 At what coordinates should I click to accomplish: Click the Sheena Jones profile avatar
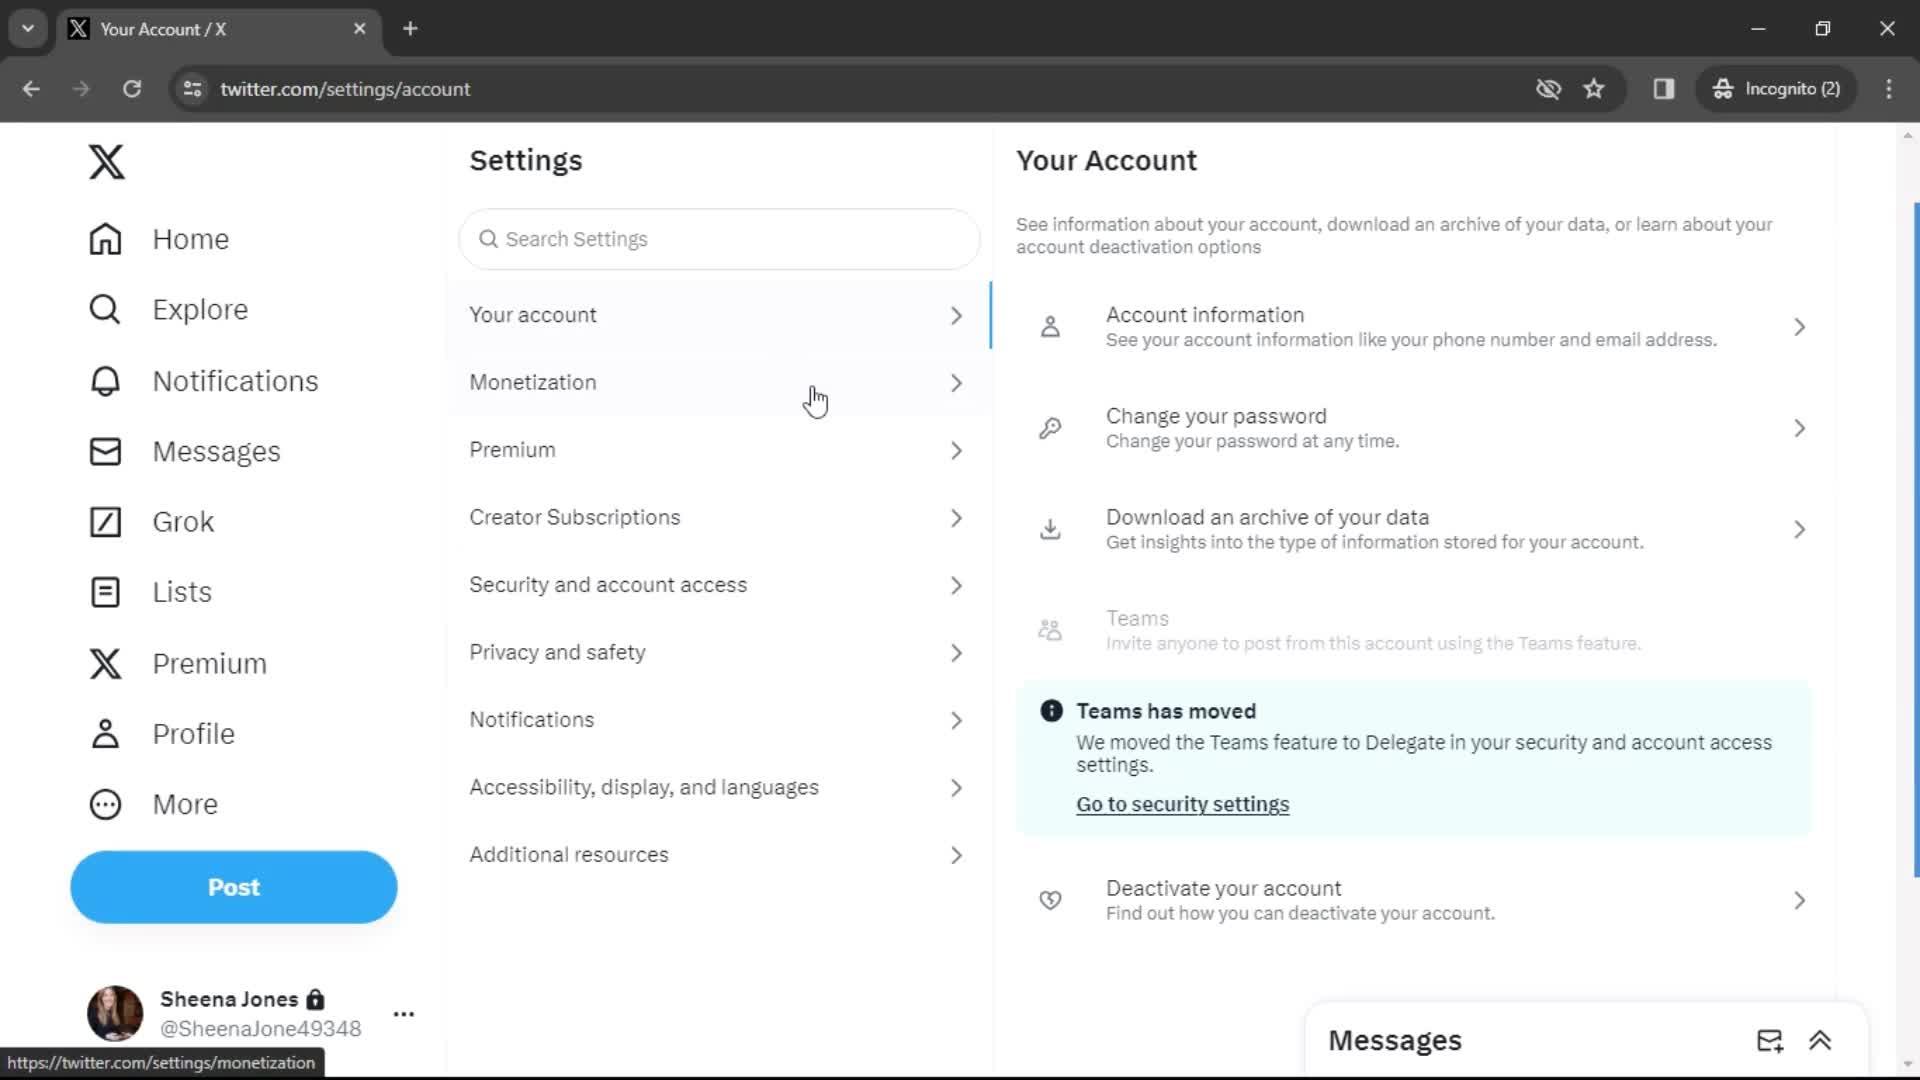(113, 1014)
